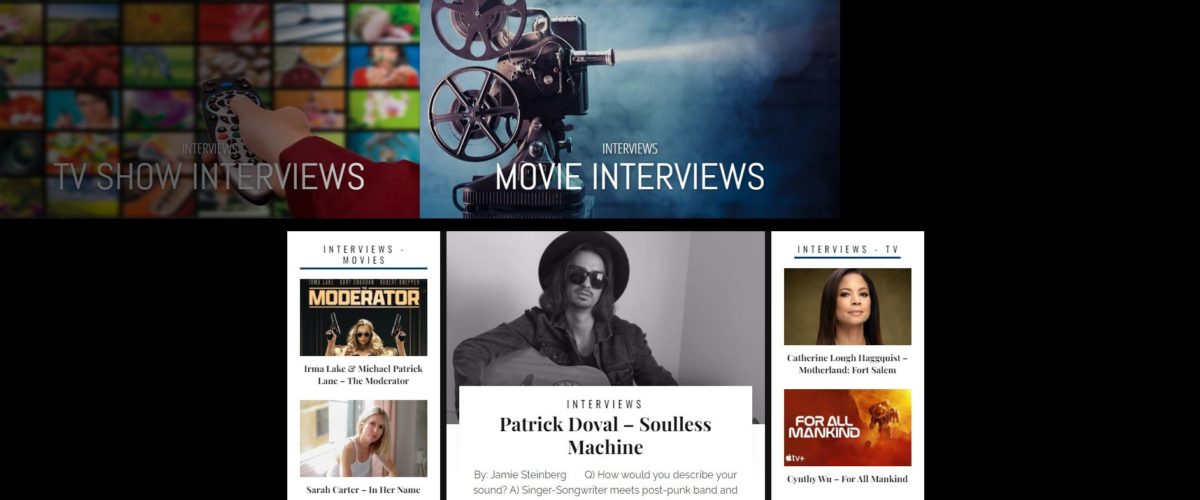Open Sarah Carter – In Her Name link
Image resolution: width=1200 pixels, height=500 pixels.
pos(363,490)
